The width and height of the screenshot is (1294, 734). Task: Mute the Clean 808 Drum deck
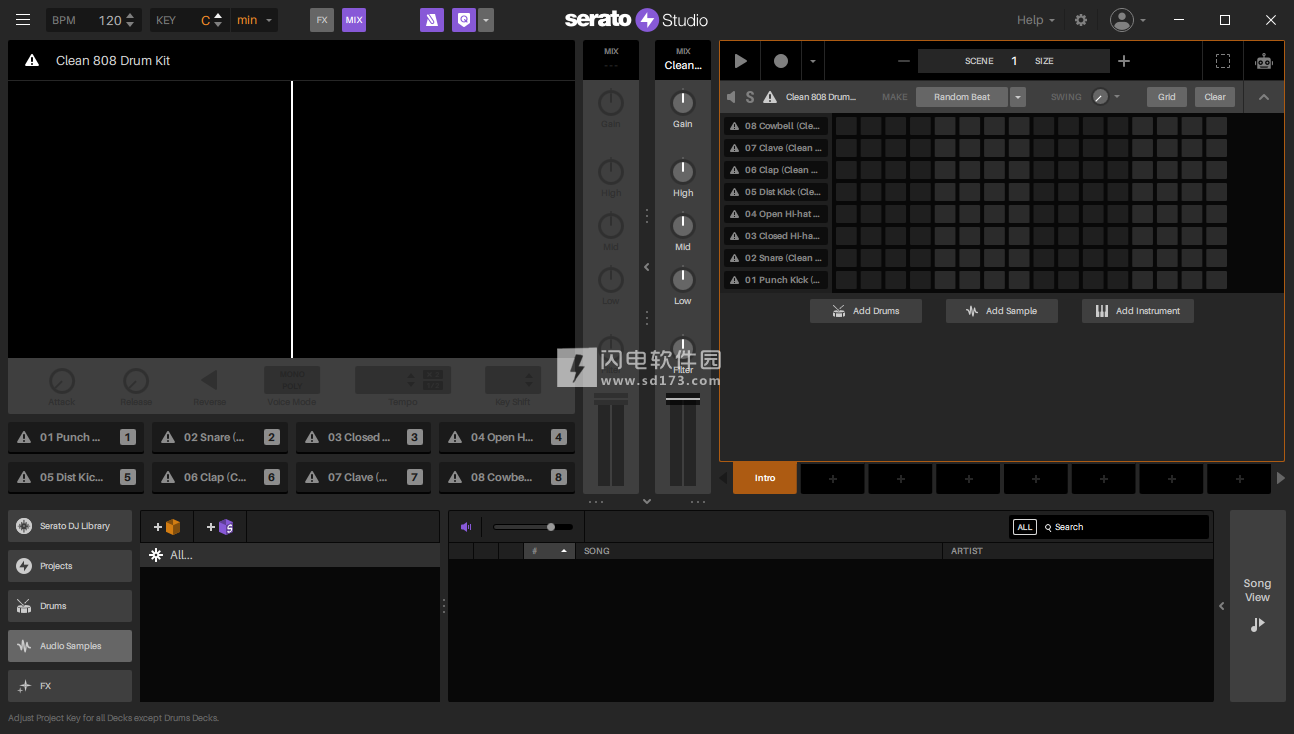click(731, 97)
